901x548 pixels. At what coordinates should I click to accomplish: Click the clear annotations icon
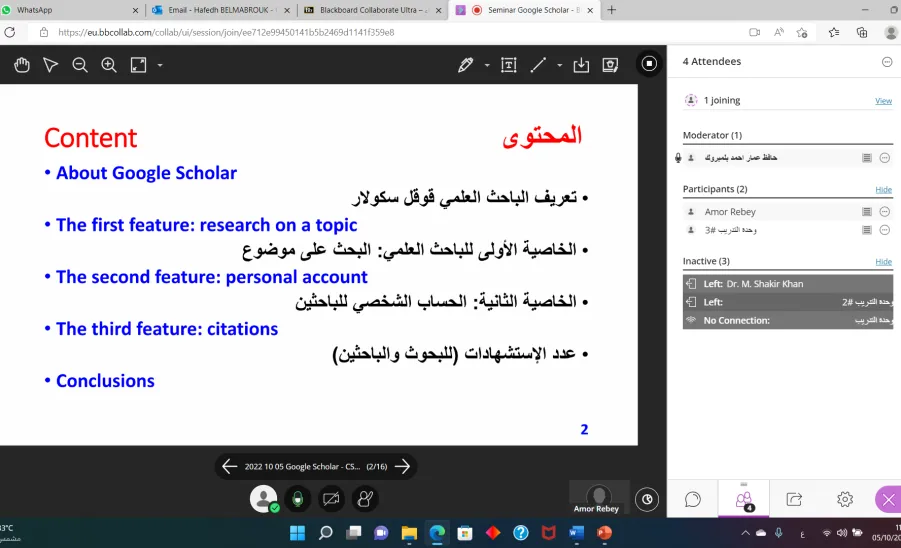(610, 65)
